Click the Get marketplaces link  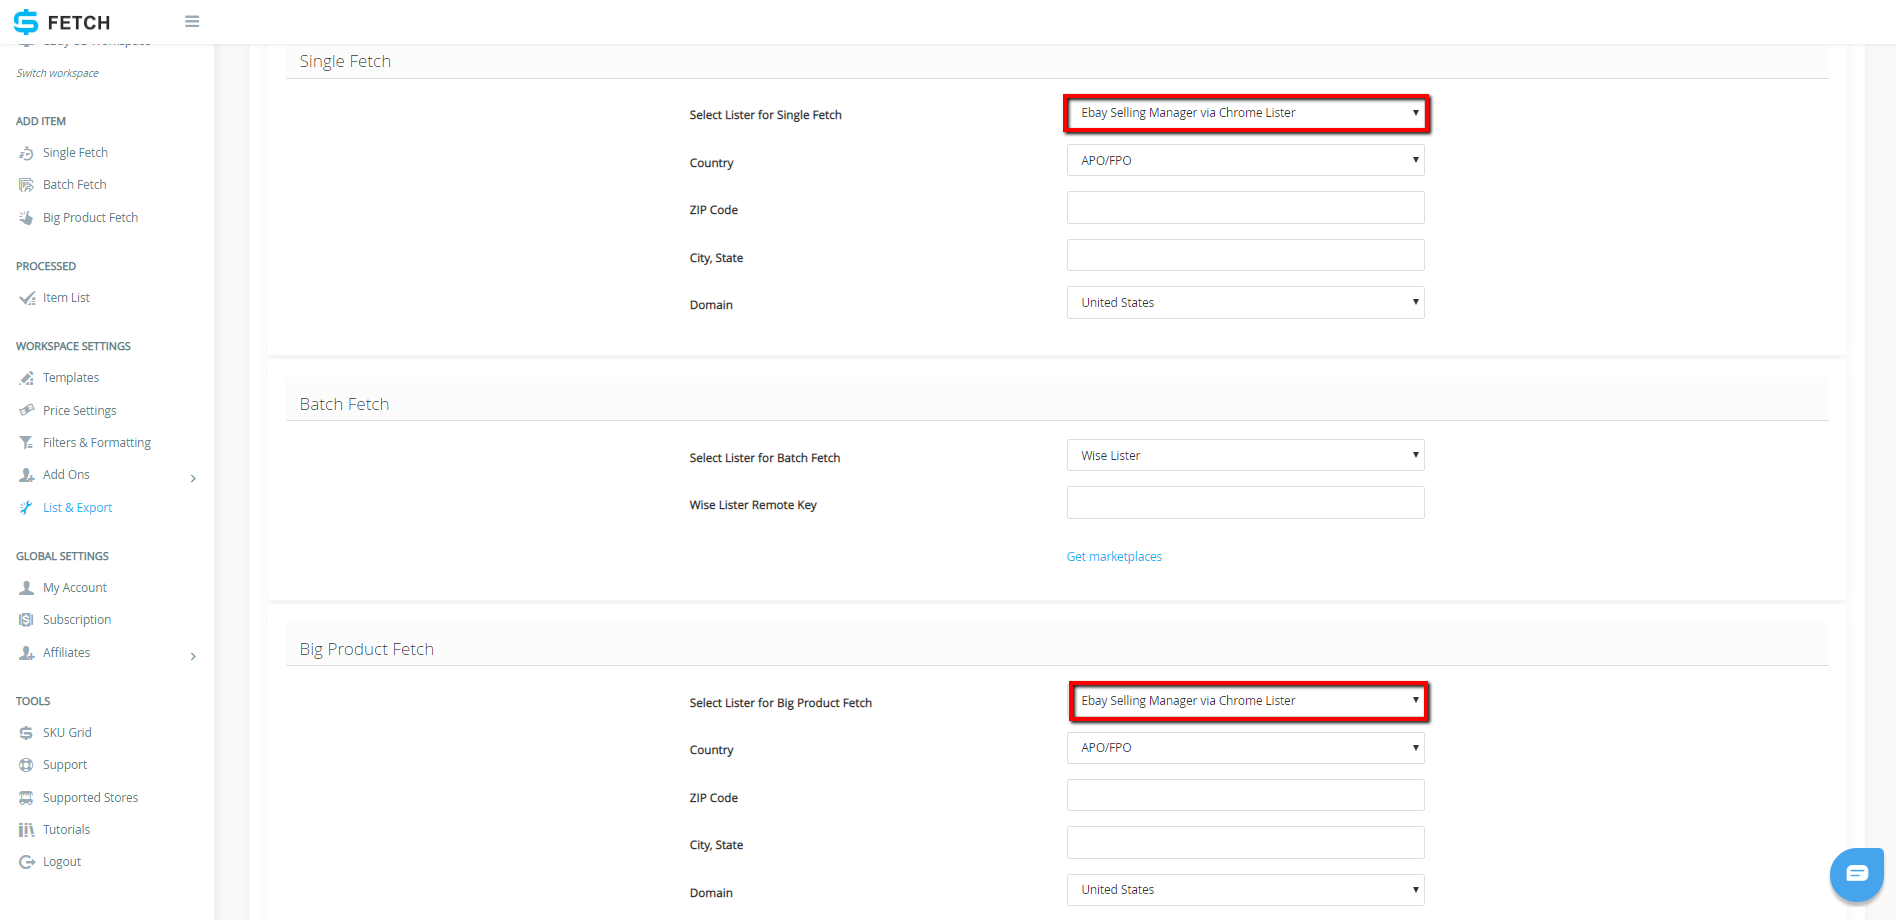pyautogui.click(x=1114, y=557)
